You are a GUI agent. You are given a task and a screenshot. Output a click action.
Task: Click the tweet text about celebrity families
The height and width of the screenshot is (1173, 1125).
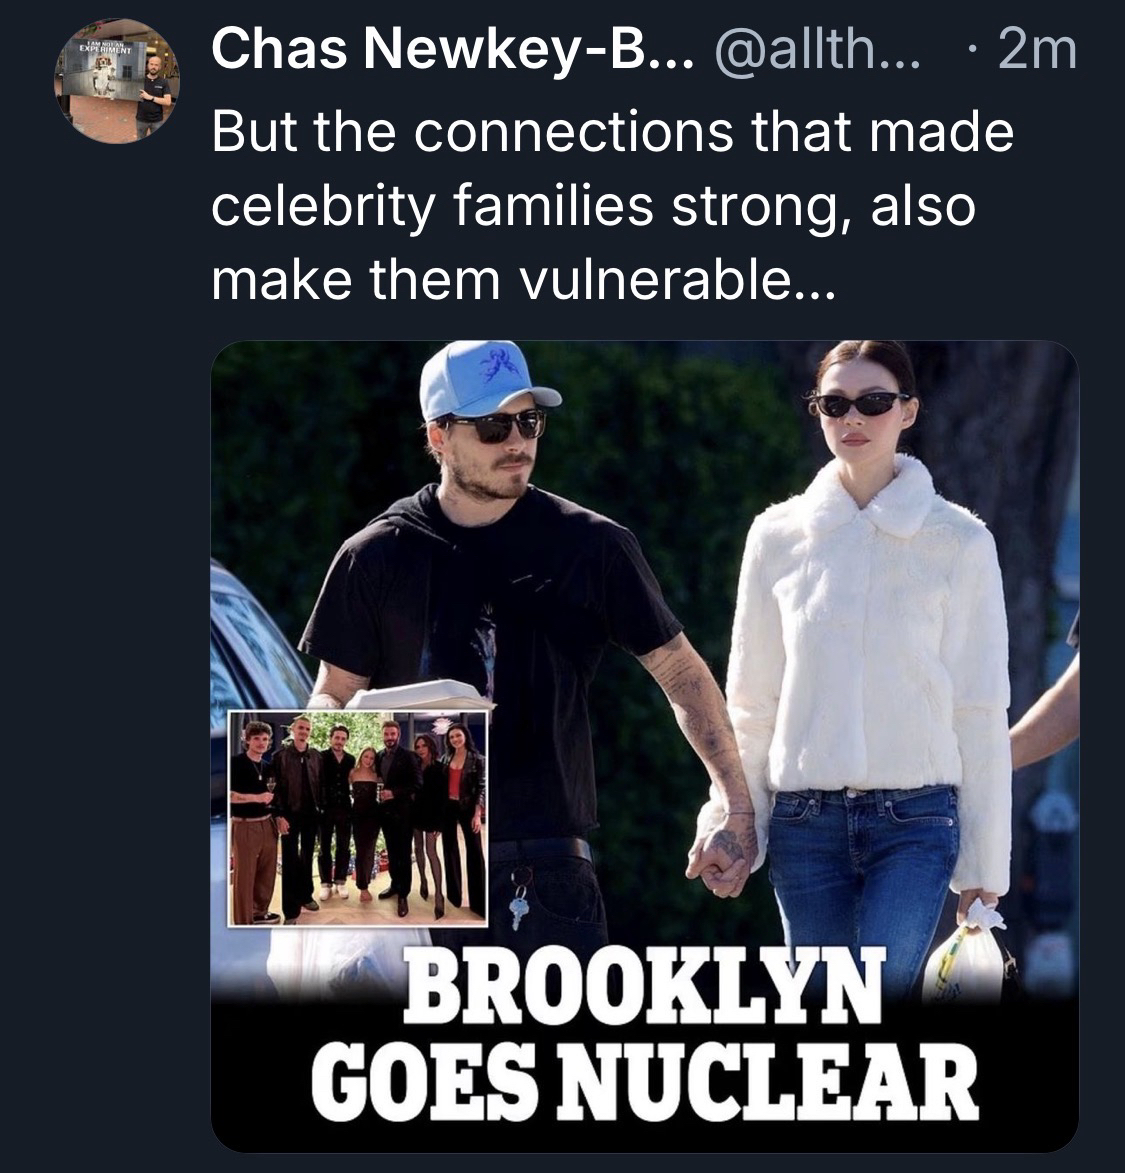tap(612, 205)
